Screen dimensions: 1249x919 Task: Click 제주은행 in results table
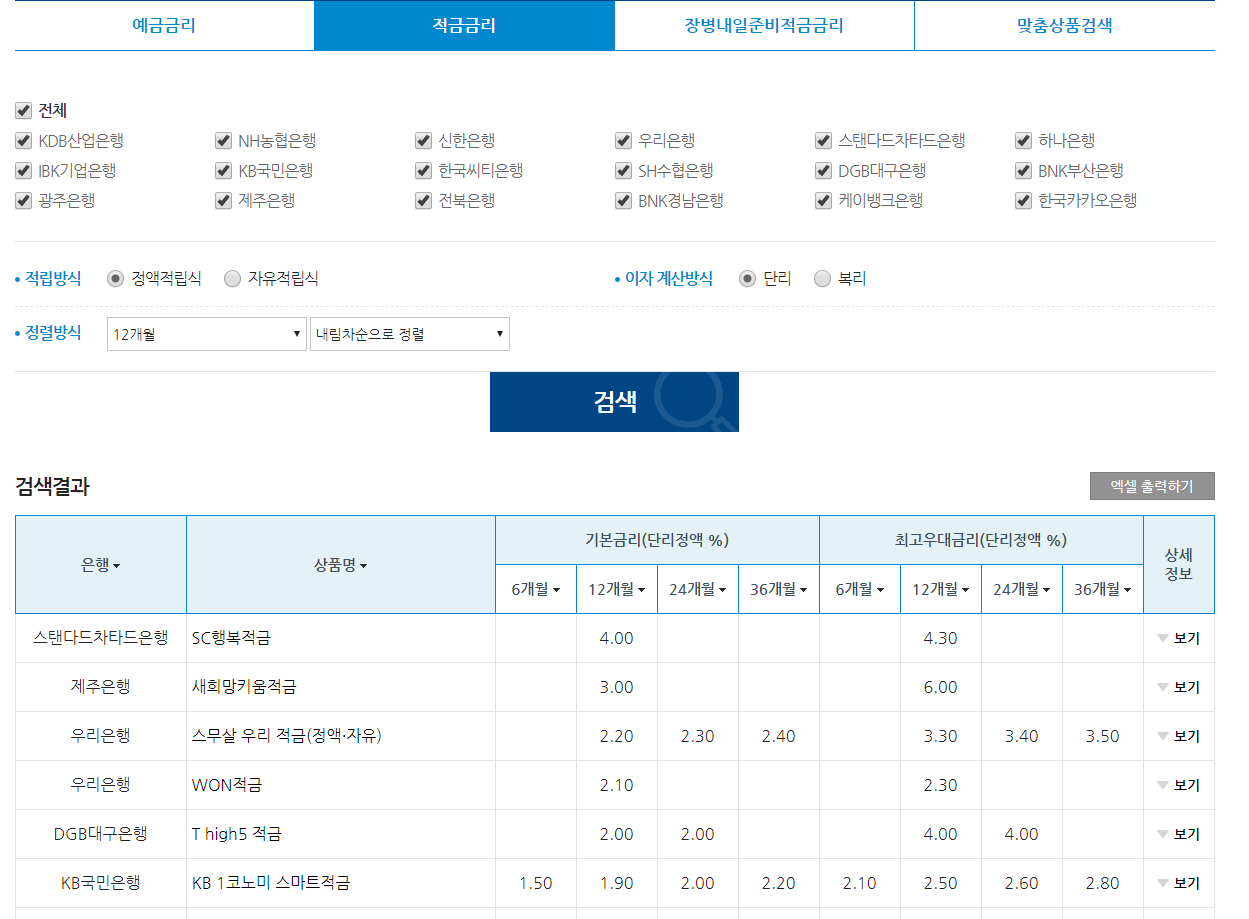point(101,686)
